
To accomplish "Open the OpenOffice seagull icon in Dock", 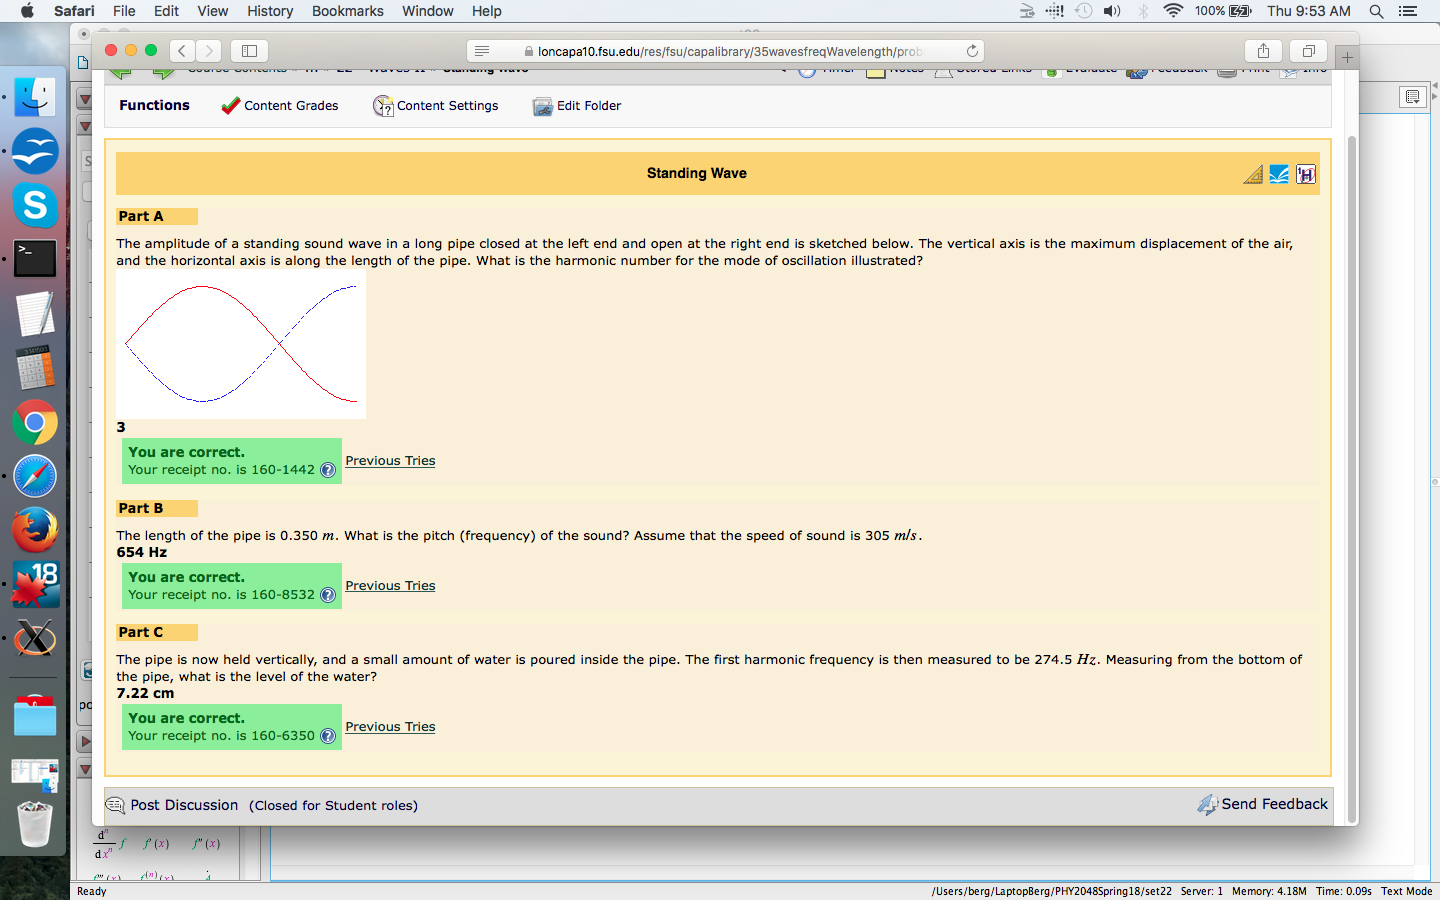I will (35, 151).
